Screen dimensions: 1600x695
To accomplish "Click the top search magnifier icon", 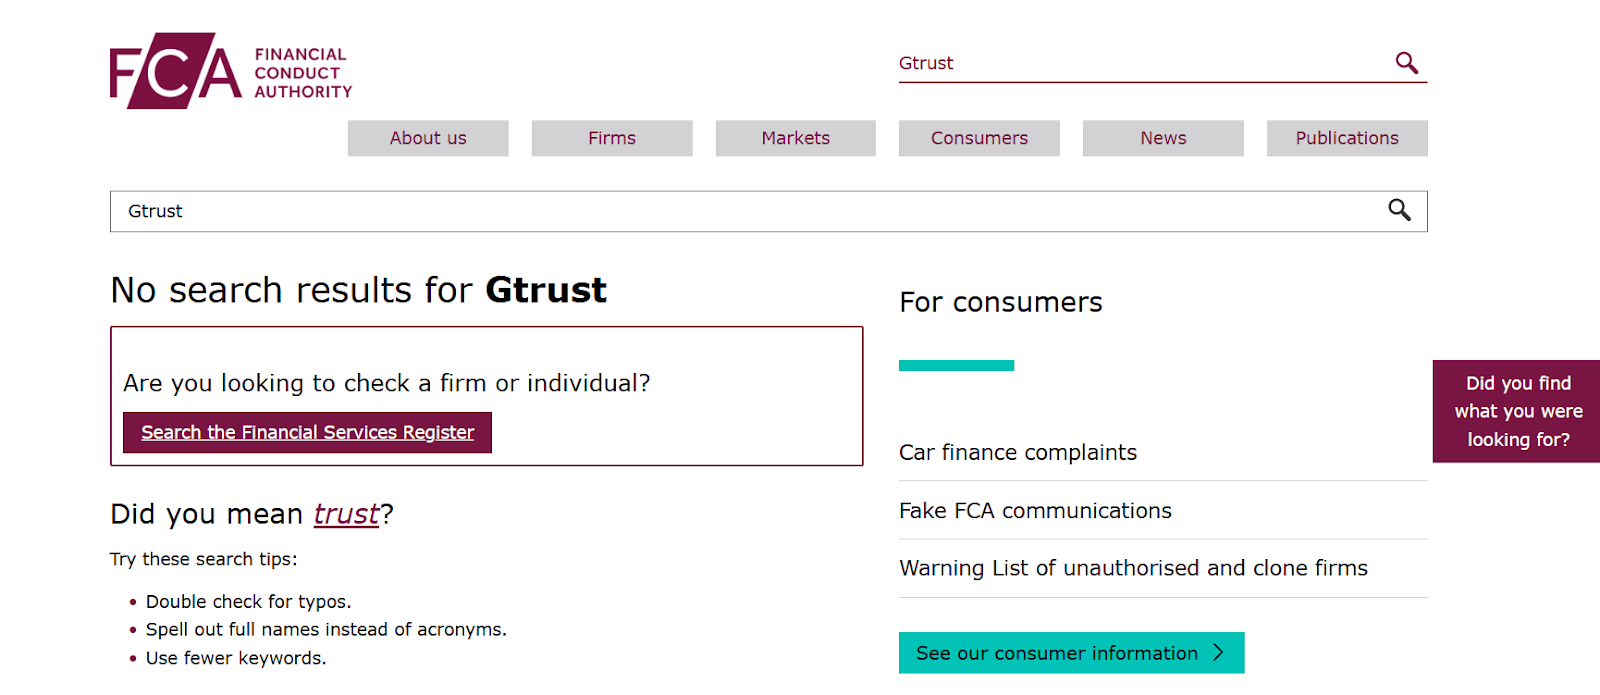I will 1406,62.
